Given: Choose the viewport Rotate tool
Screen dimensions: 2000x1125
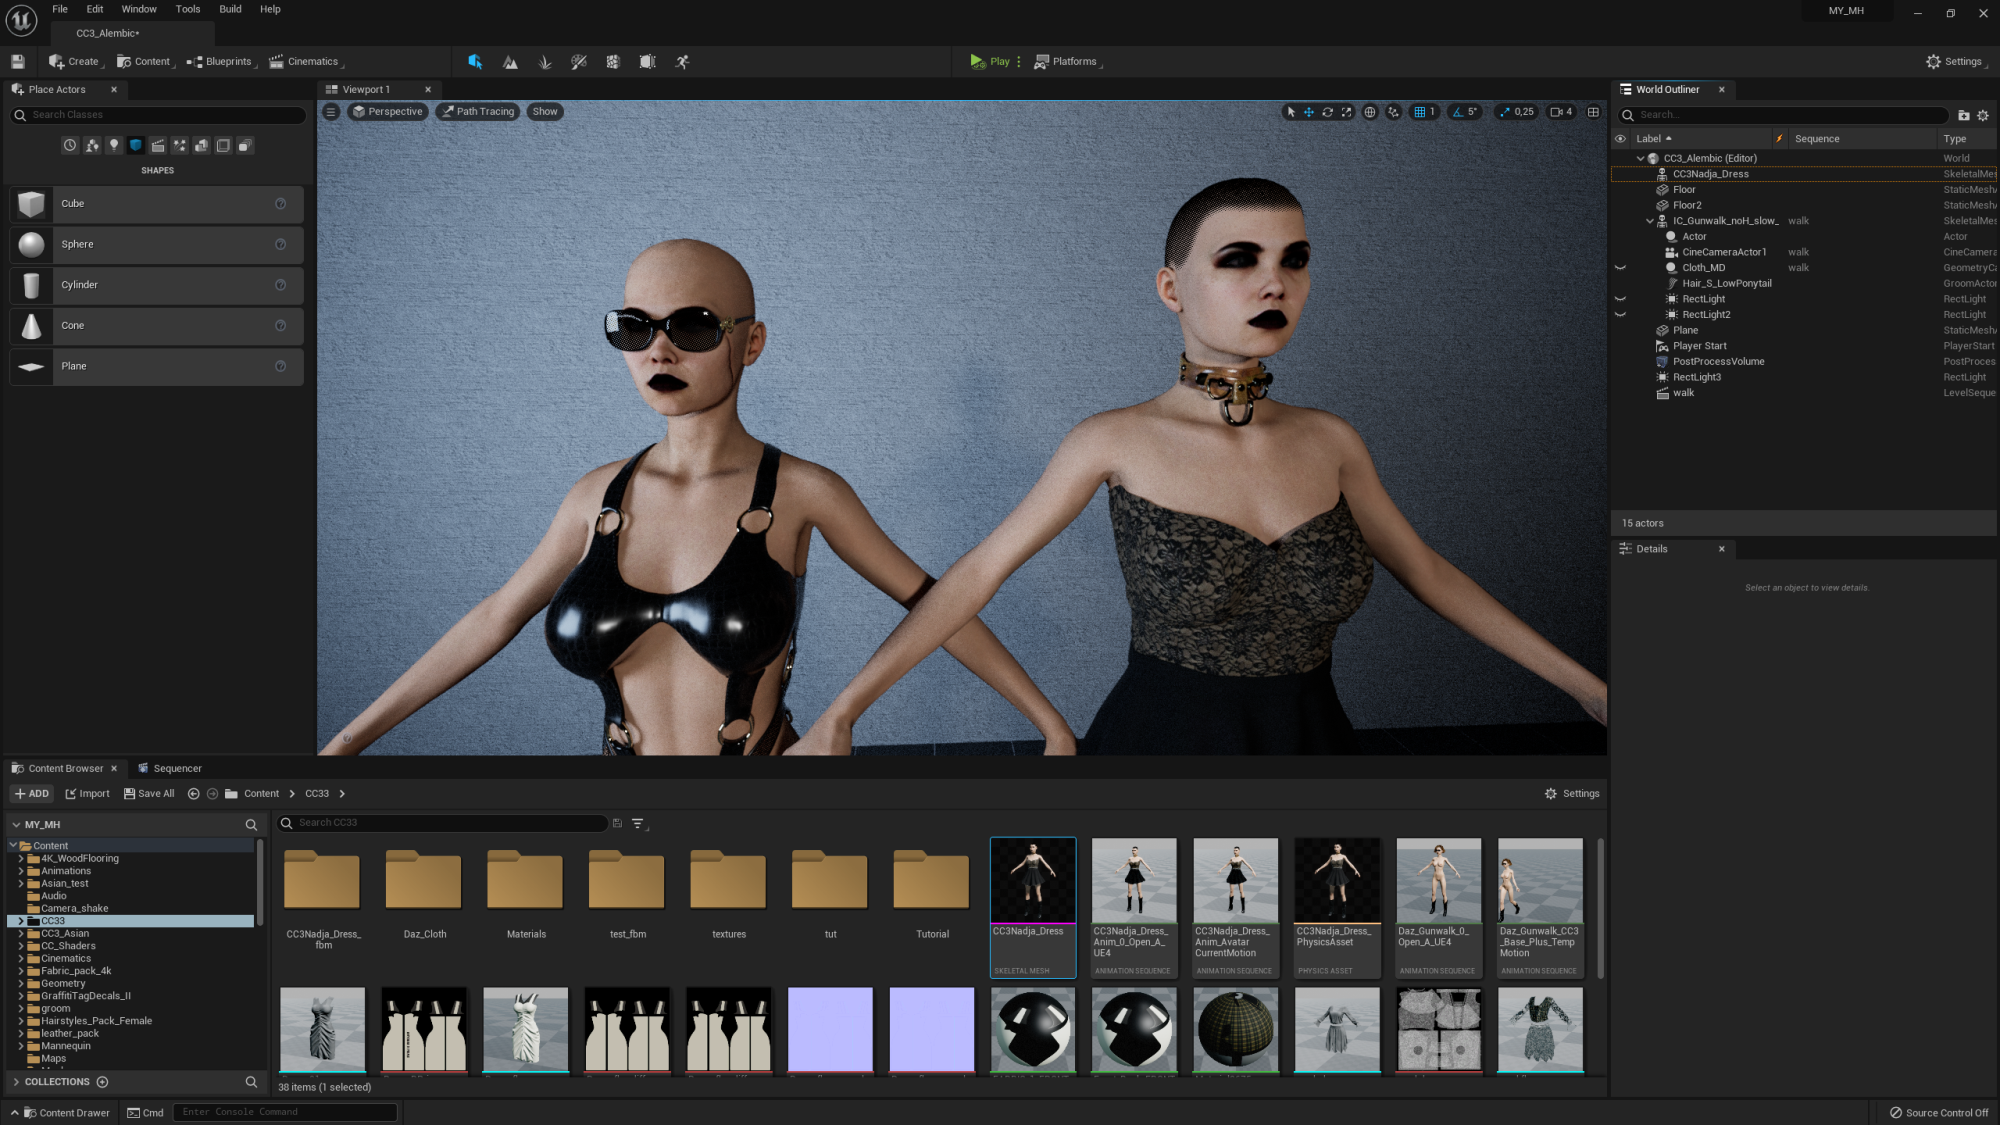Looking at the screenshot, I should click(1328, 112).
